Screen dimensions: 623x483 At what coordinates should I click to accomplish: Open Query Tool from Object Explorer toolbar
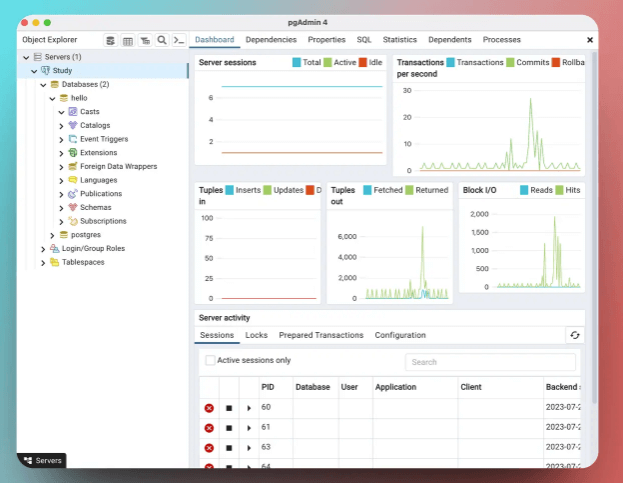pos(111,41)
